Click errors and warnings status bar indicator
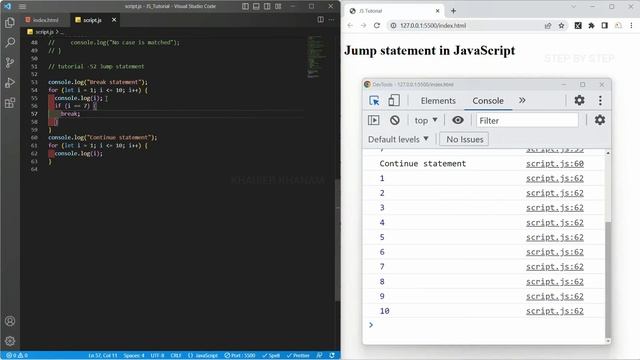Viewport: 640px width, 360px height. [17, 356]
